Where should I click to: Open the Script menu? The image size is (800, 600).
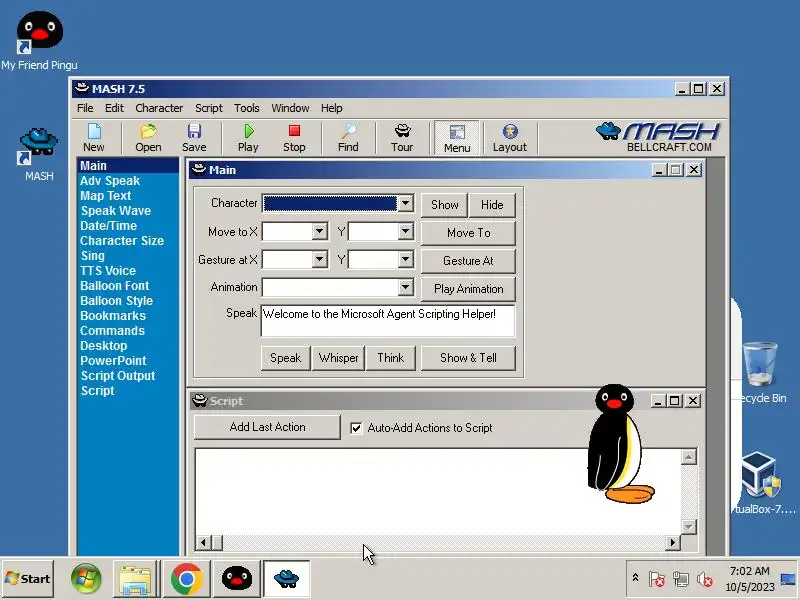point(209,108)
